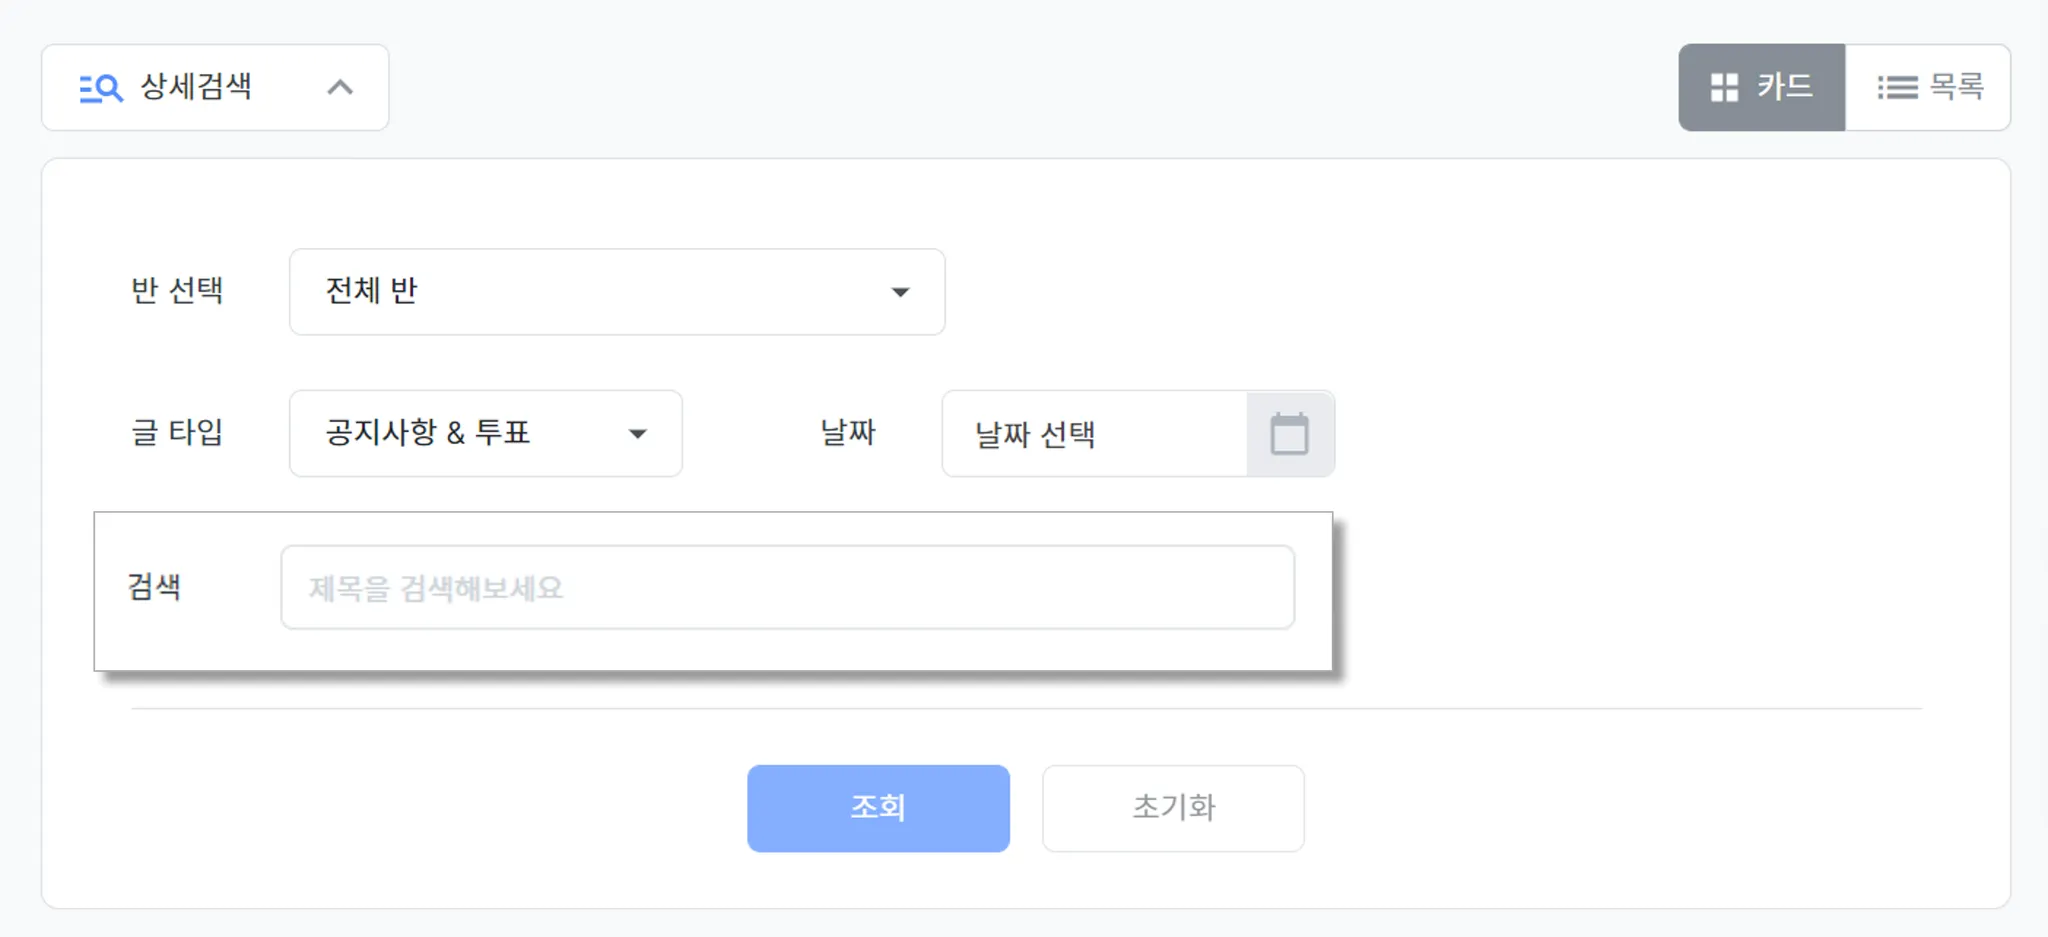Click the 글 타입 label

coord(177,433)
